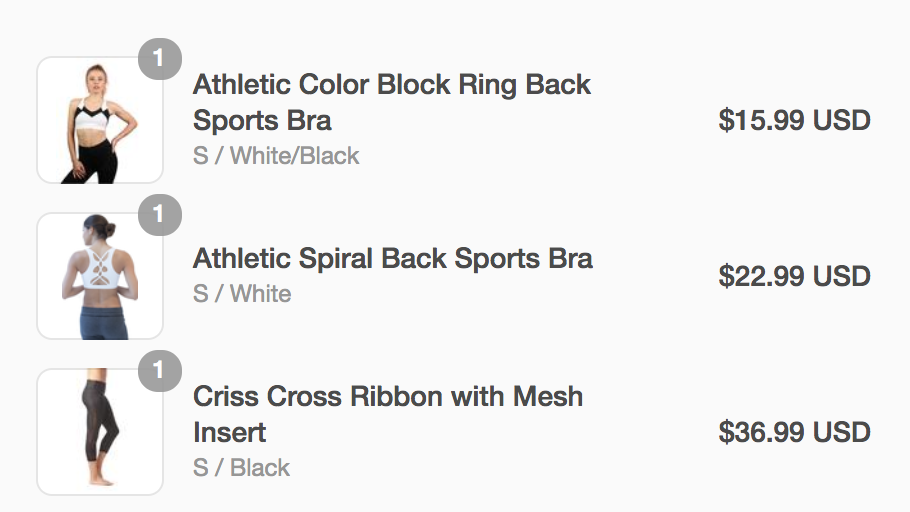Select the $36.99 price amount
This screenshot has width=910, height=512.
(761, 433)
